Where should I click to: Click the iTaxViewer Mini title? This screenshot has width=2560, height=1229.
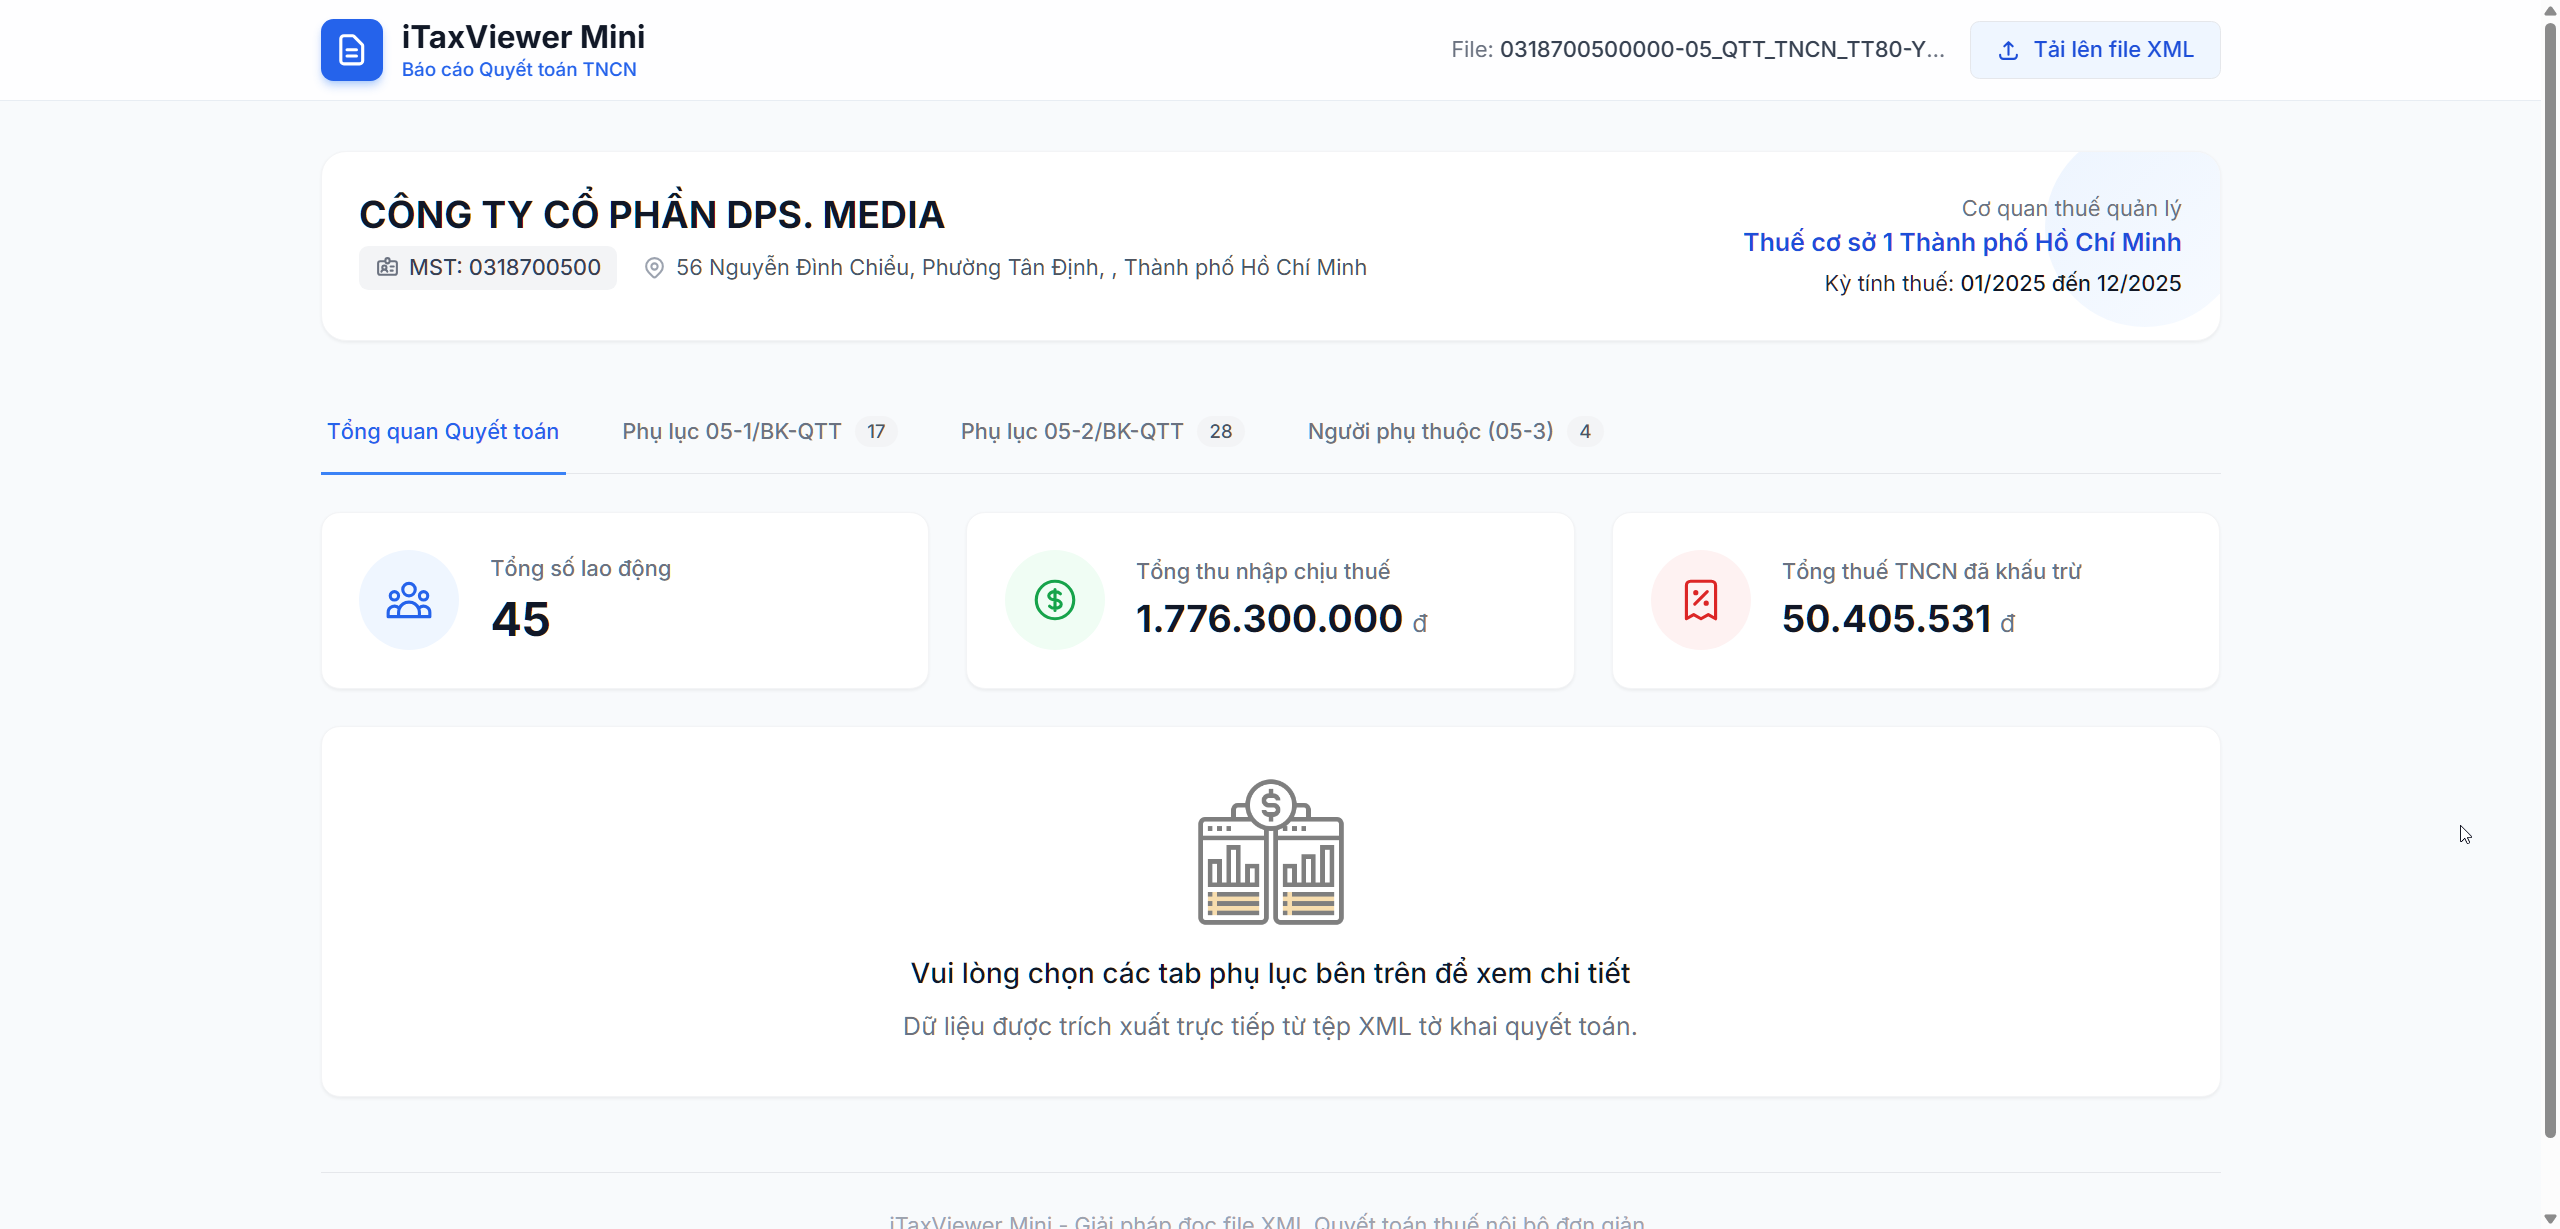click(x=523, y=37)
